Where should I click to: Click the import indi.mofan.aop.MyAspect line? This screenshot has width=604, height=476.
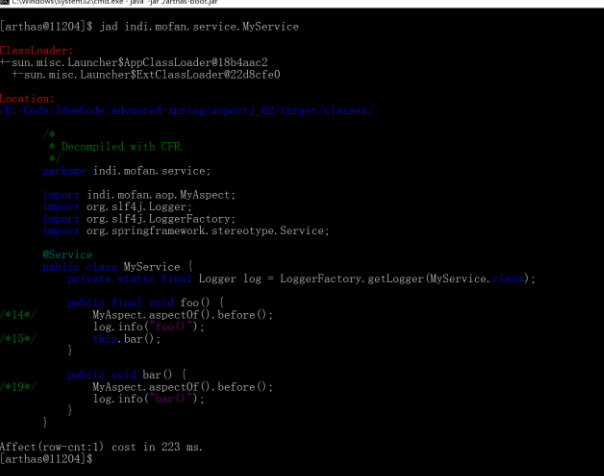139,195
